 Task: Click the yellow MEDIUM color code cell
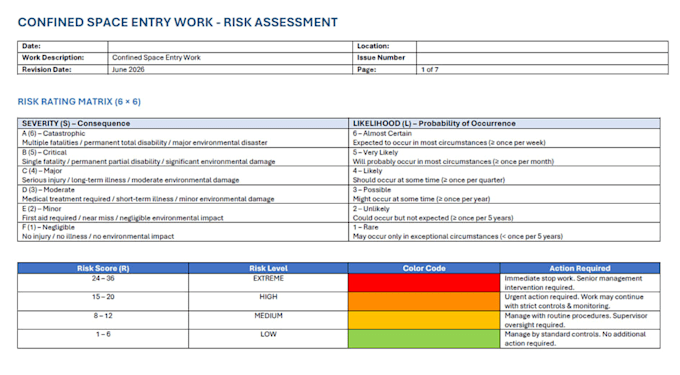click(x=424, y=320)
